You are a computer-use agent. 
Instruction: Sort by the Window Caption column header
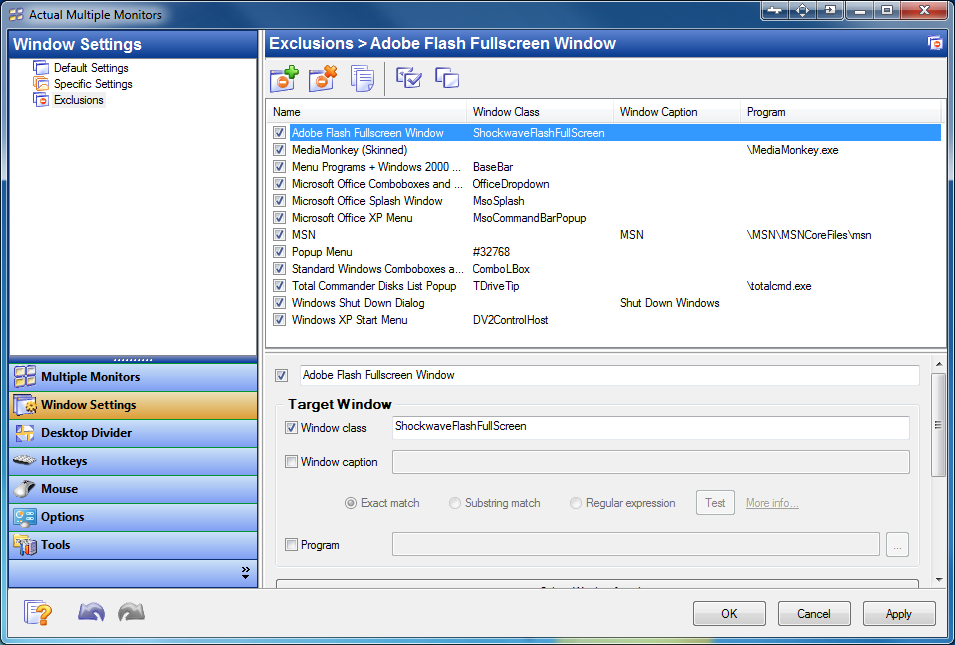[677, 112]
